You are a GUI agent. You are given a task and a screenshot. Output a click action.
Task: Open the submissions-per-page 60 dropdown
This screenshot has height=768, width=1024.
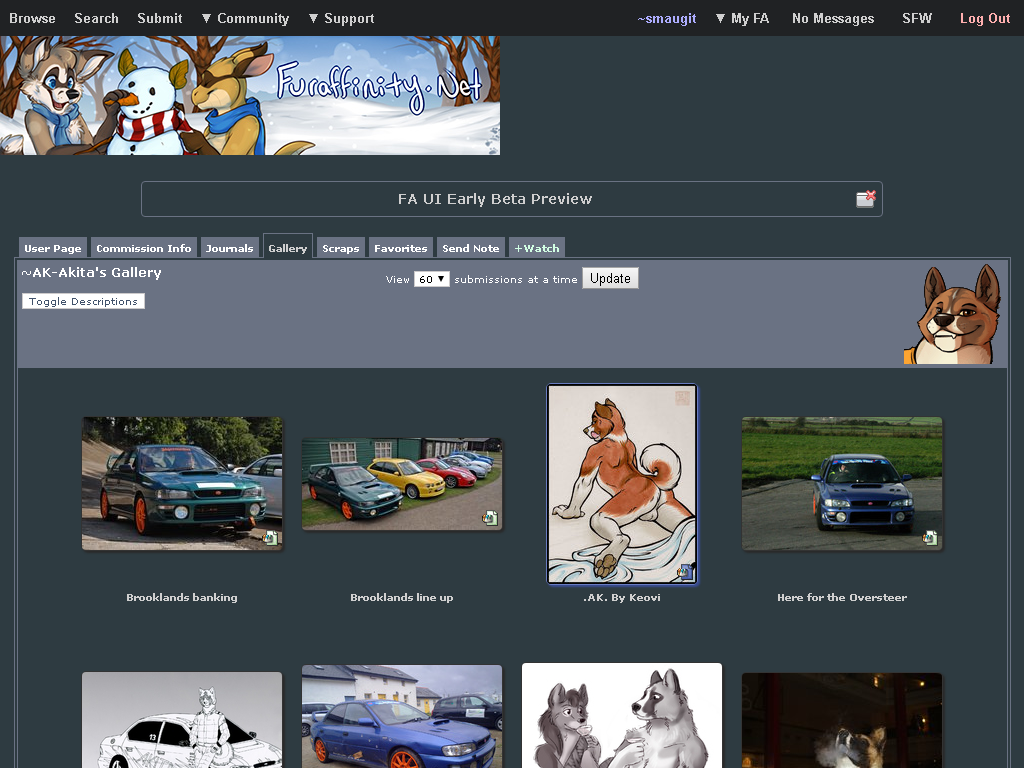point(432,279)
